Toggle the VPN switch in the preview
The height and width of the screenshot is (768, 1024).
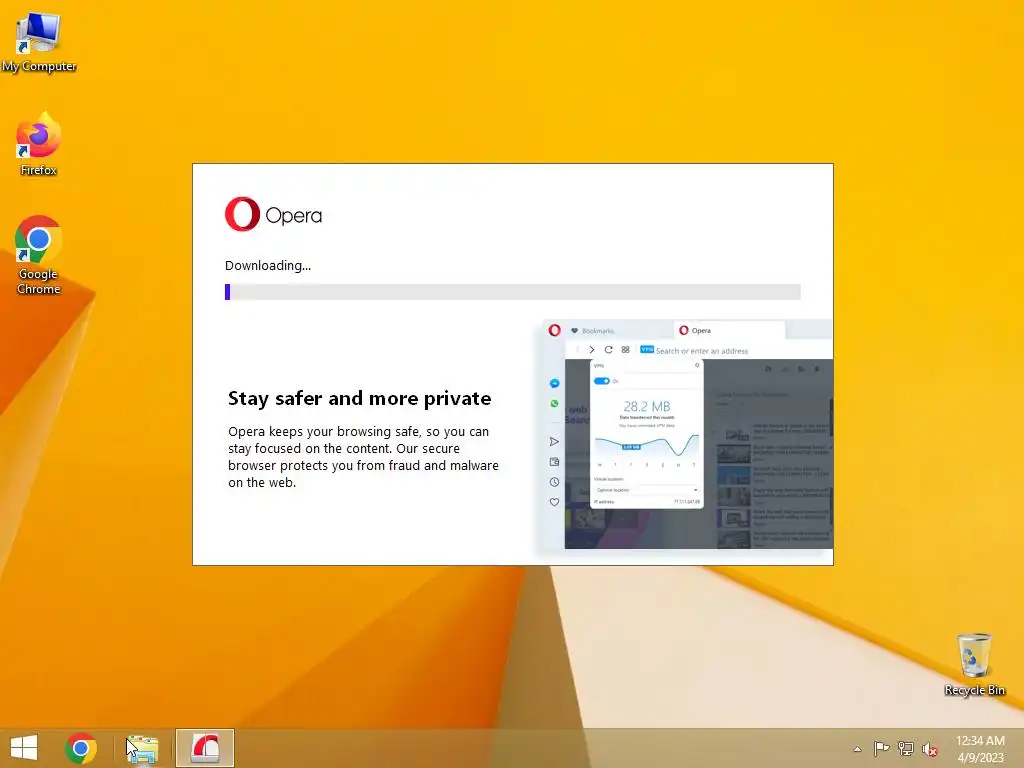point(601,381)
